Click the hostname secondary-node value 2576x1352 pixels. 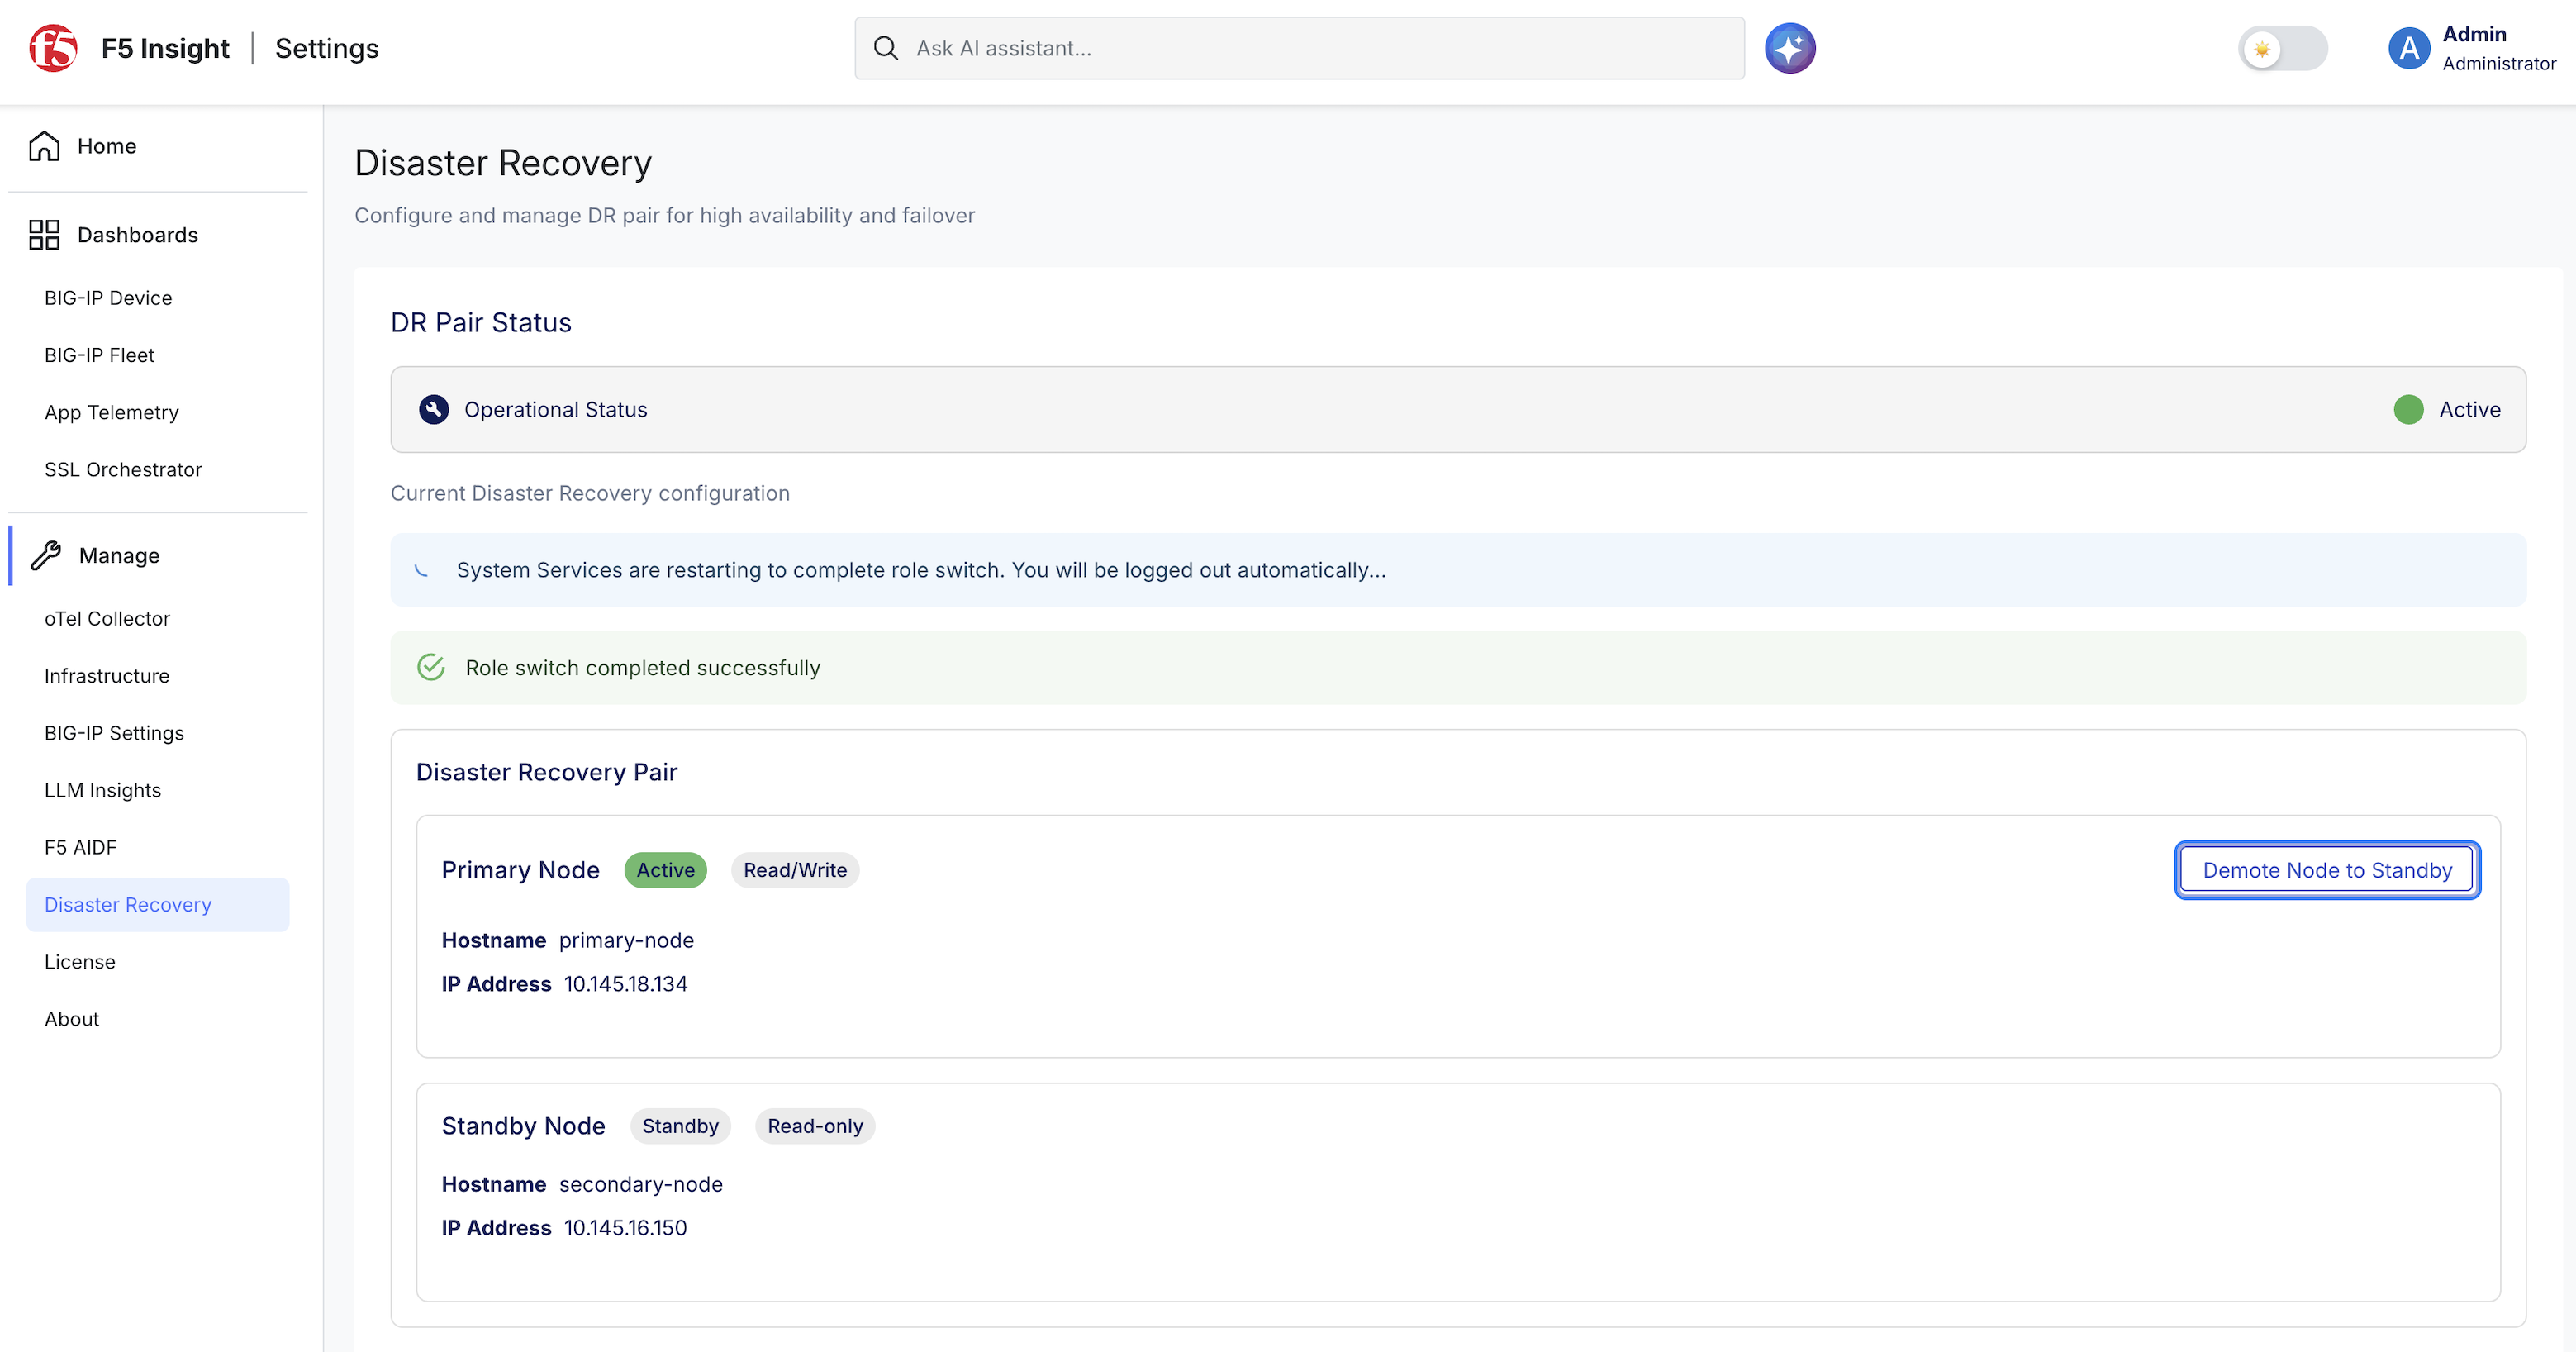click(x=640, y=1184)
